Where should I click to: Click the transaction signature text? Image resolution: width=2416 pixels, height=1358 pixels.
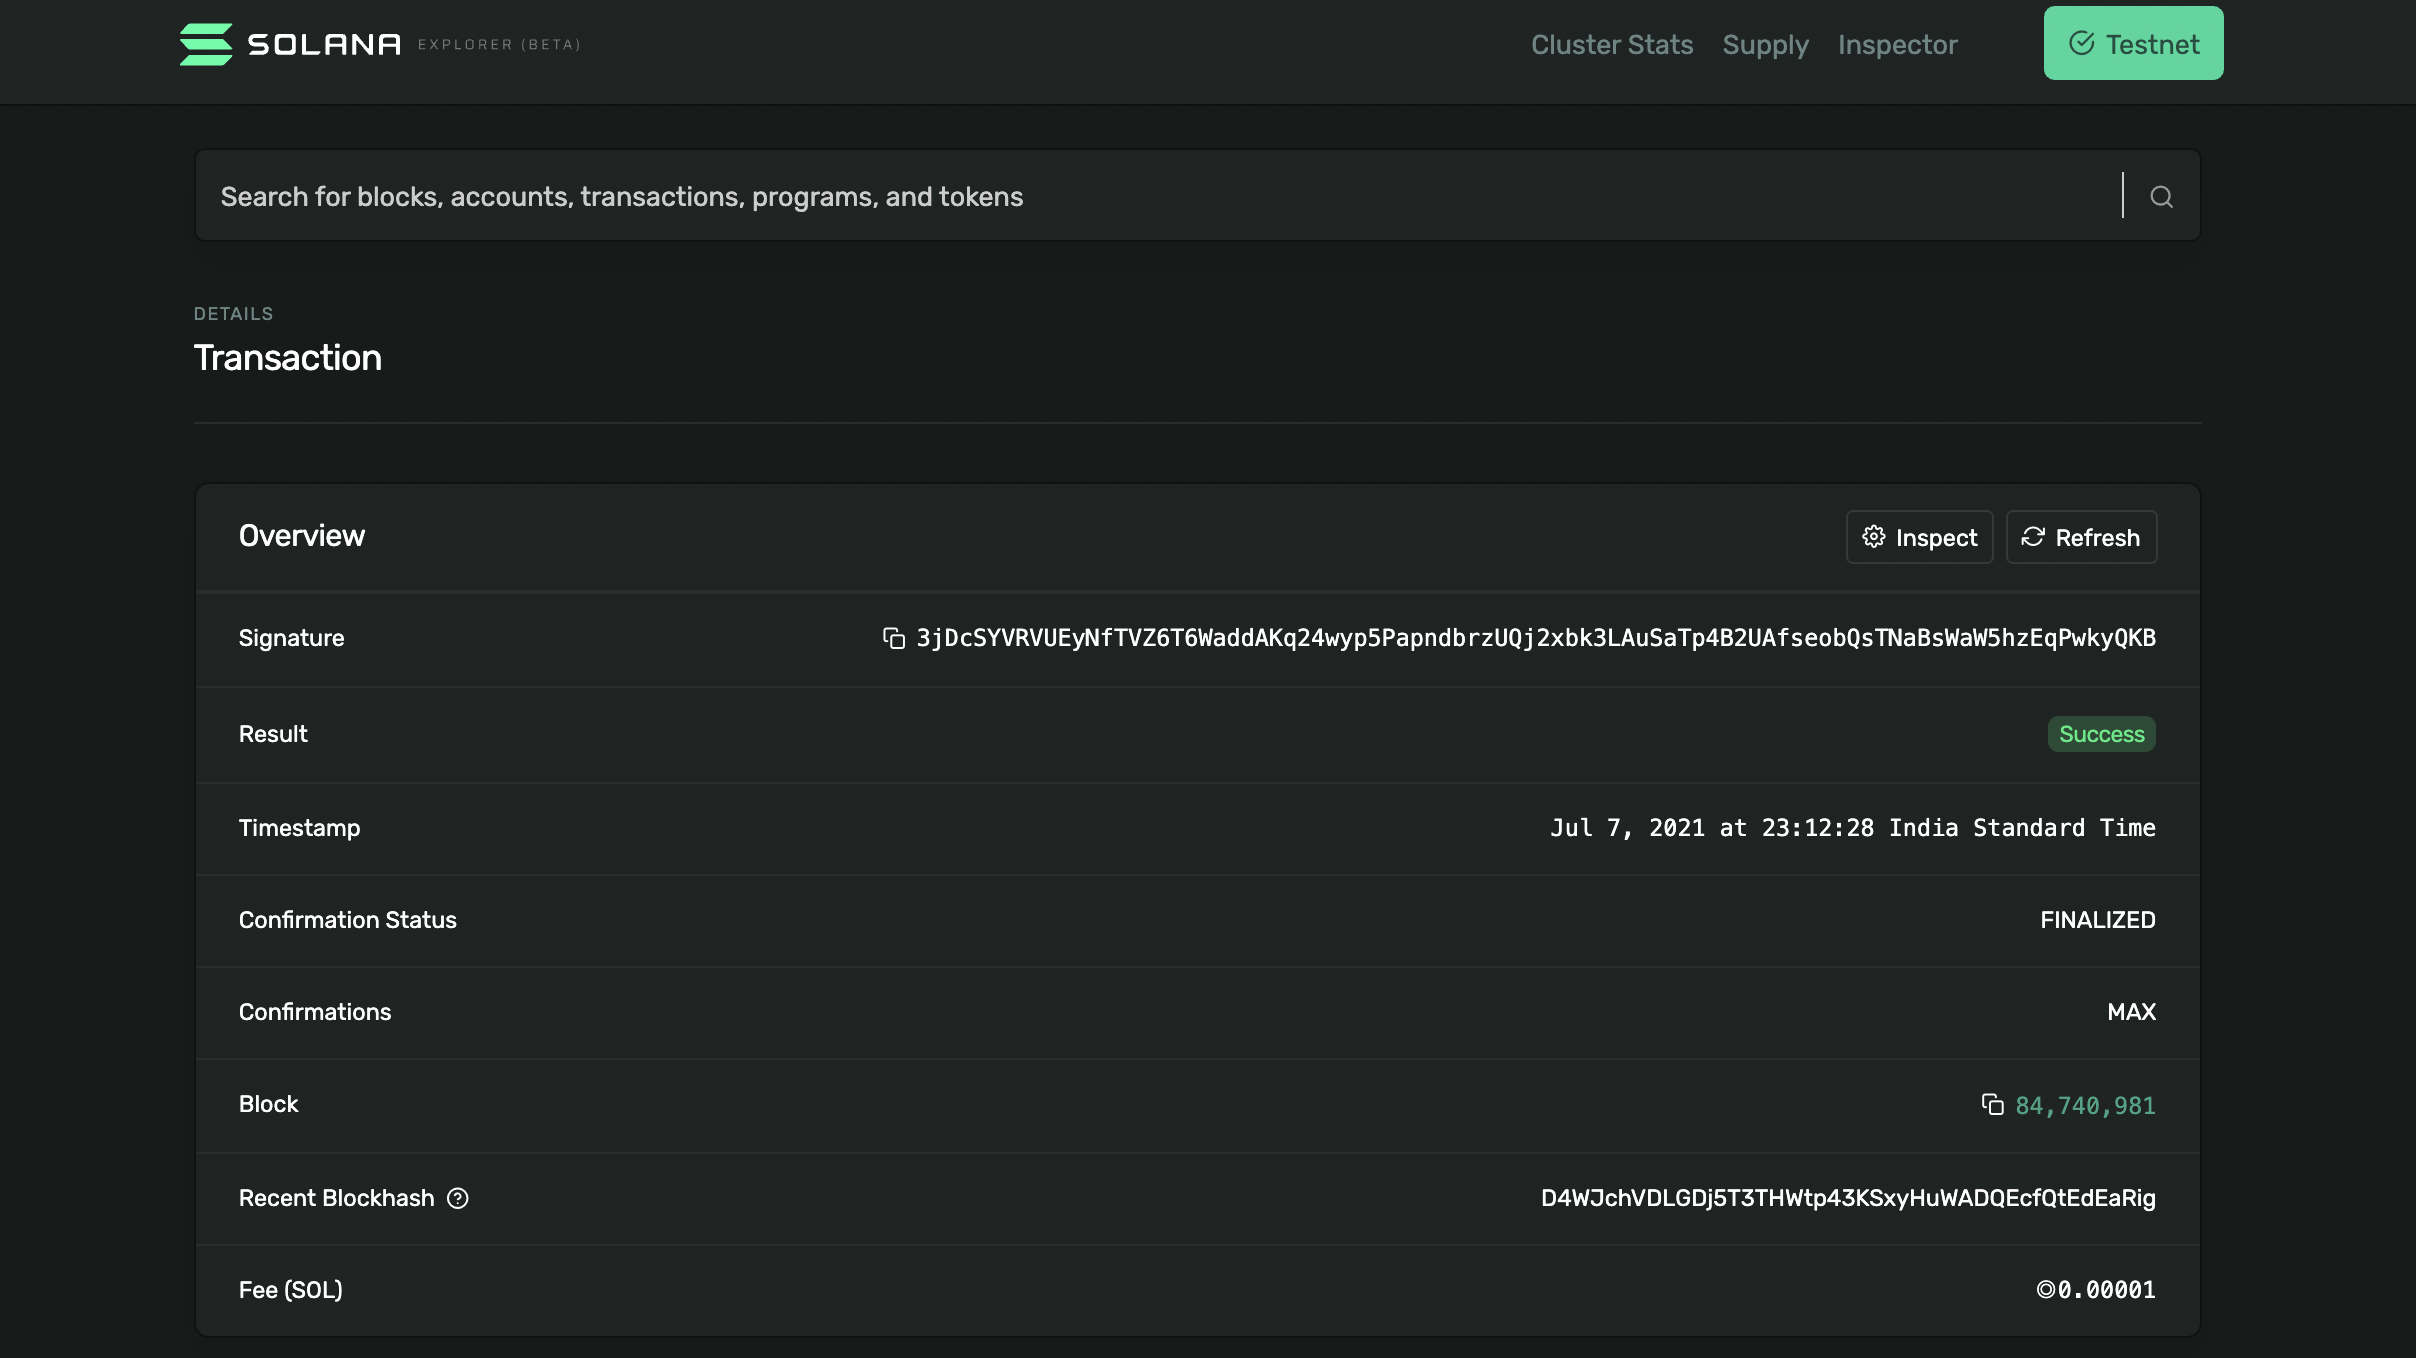1535,638
